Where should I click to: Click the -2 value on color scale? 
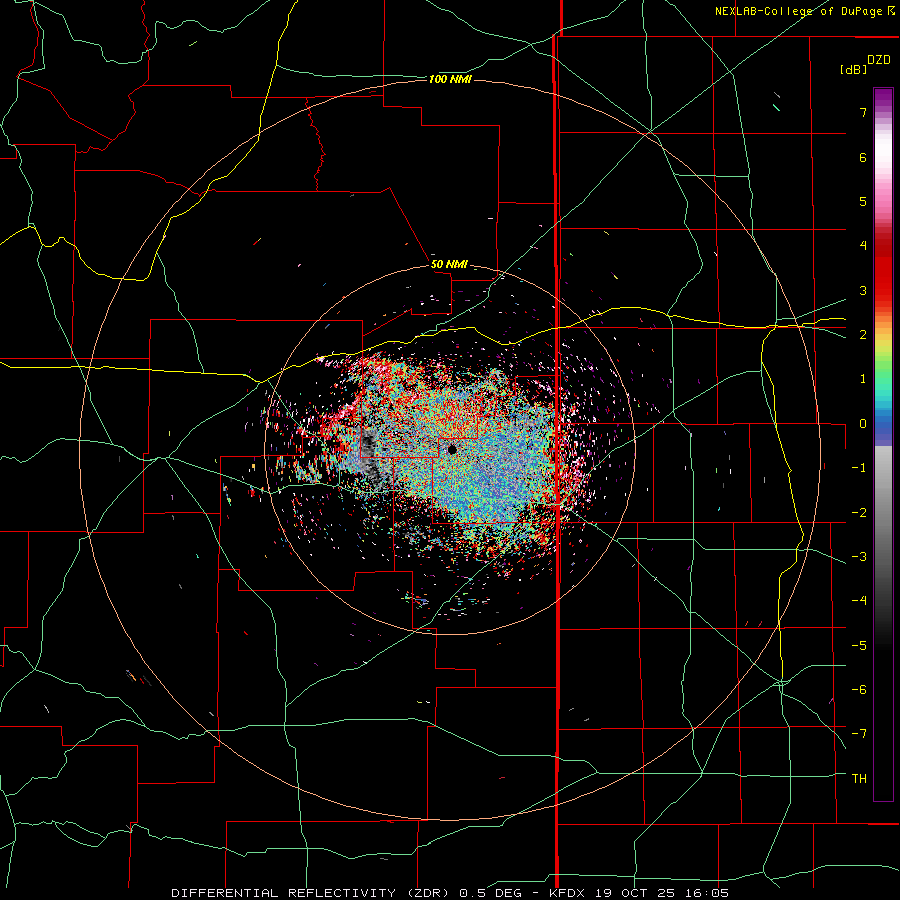click(859, 513)
